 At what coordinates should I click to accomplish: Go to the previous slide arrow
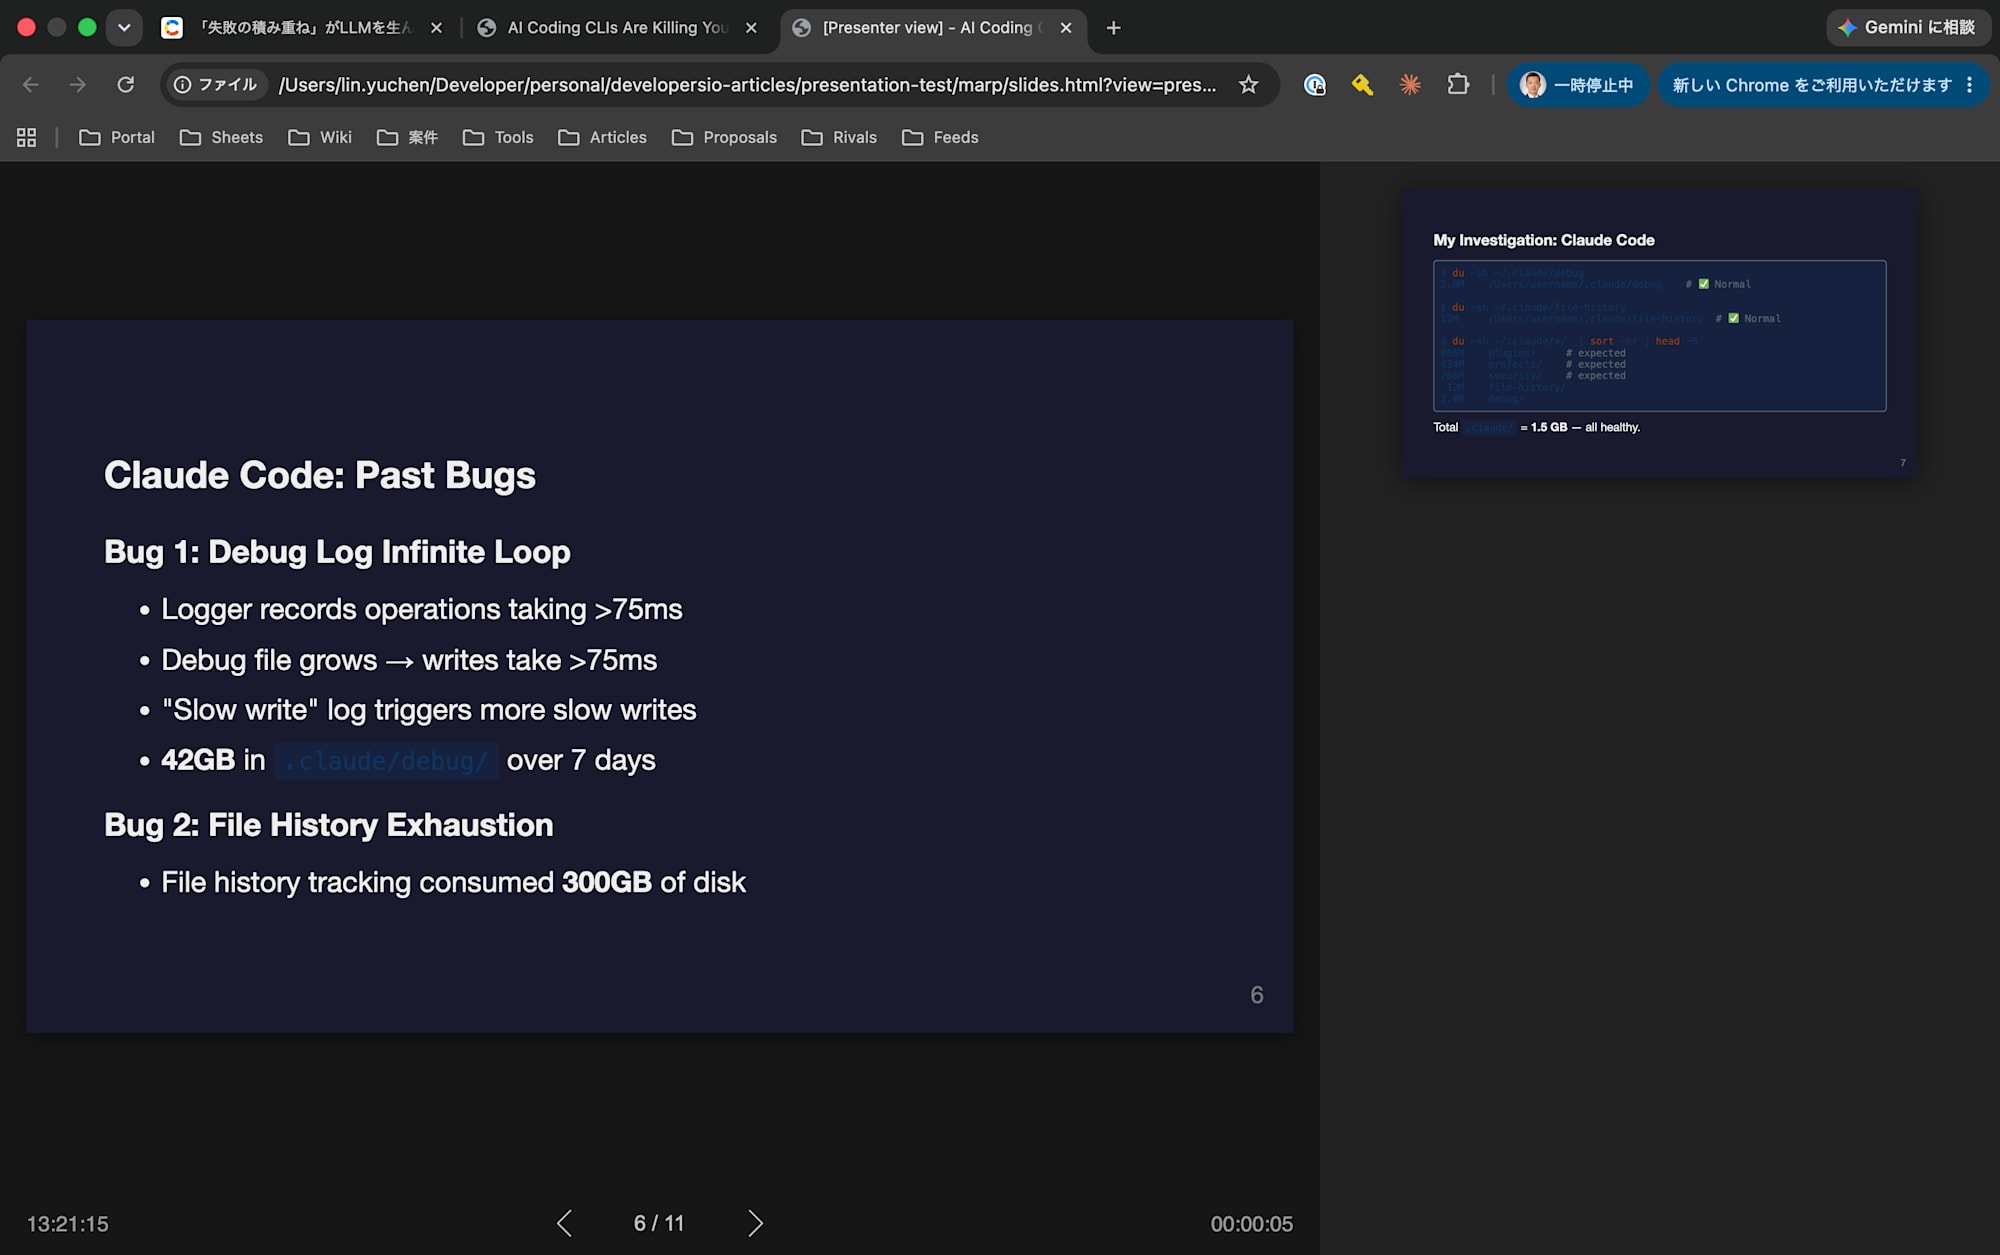tap(564, 1223)
